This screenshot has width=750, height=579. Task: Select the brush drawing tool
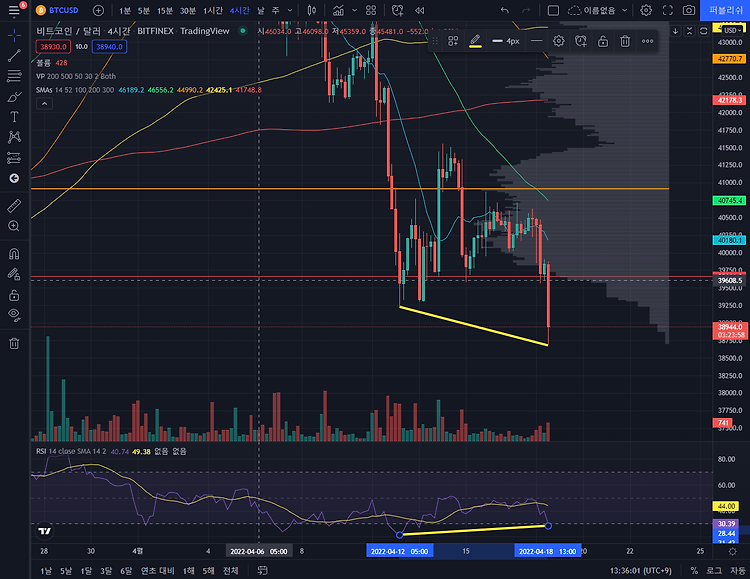(x=14, y=97)
